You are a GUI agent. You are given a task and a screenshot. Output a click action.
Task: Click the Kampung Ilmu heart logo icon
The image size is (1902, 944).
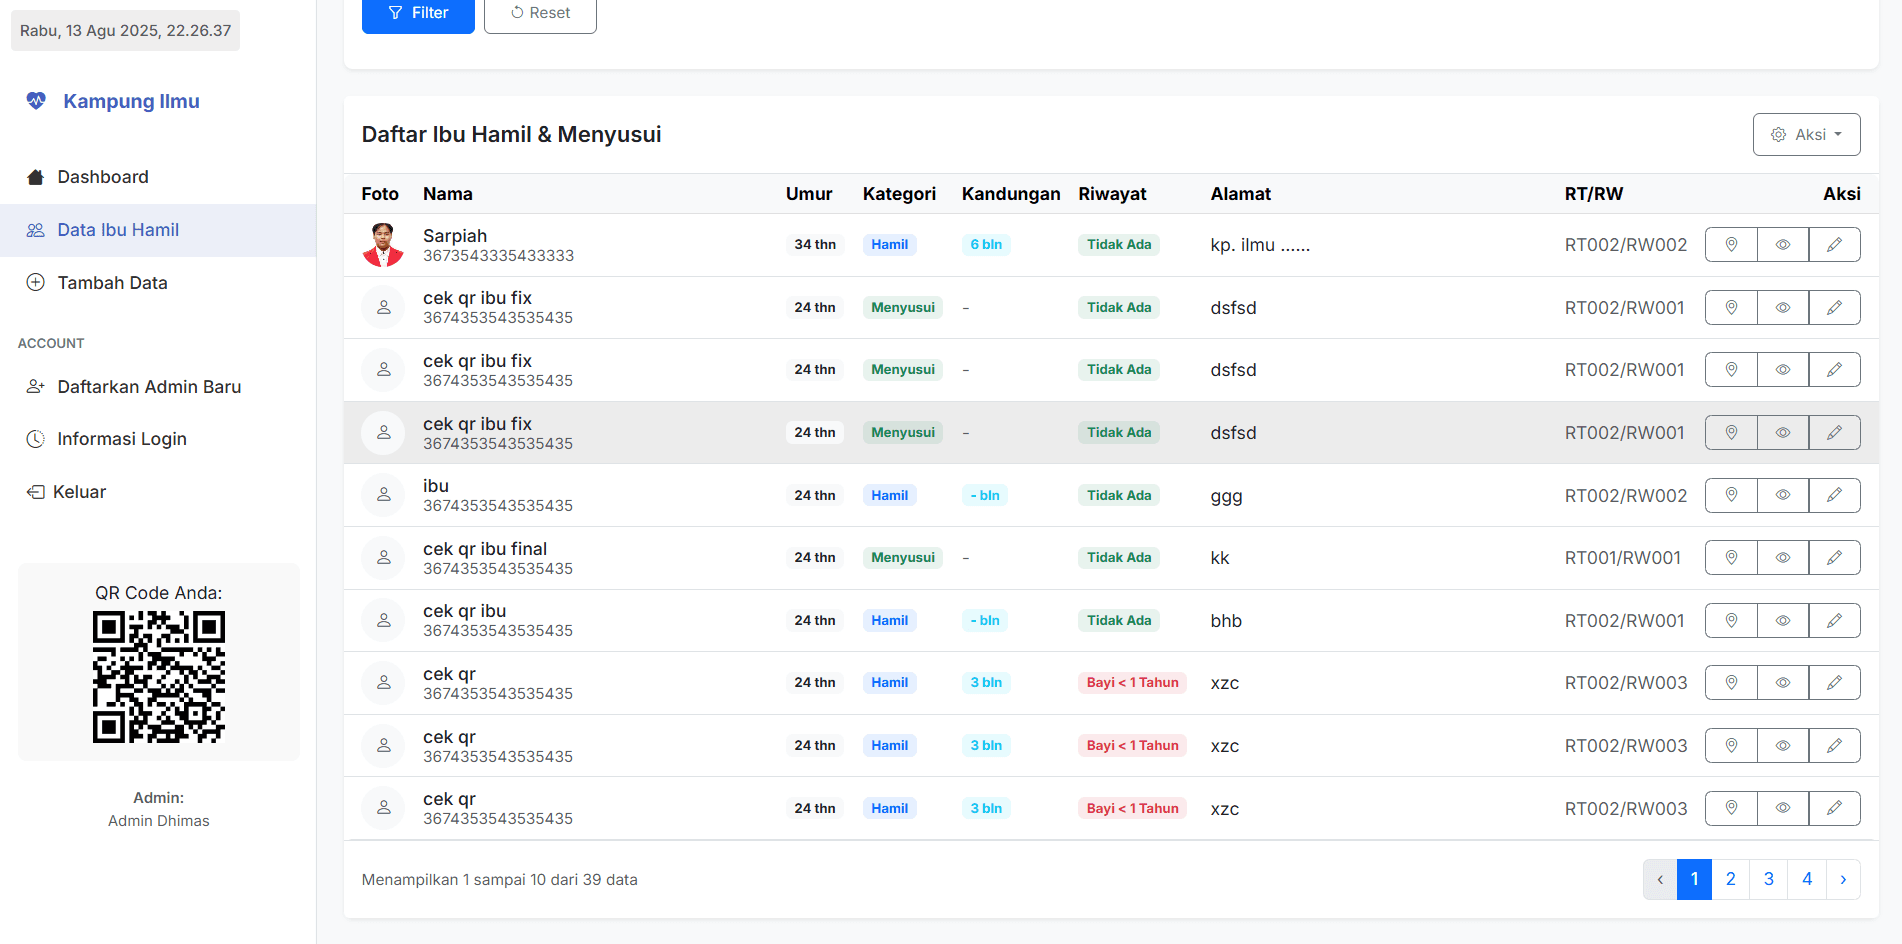(x=36, y=101)
